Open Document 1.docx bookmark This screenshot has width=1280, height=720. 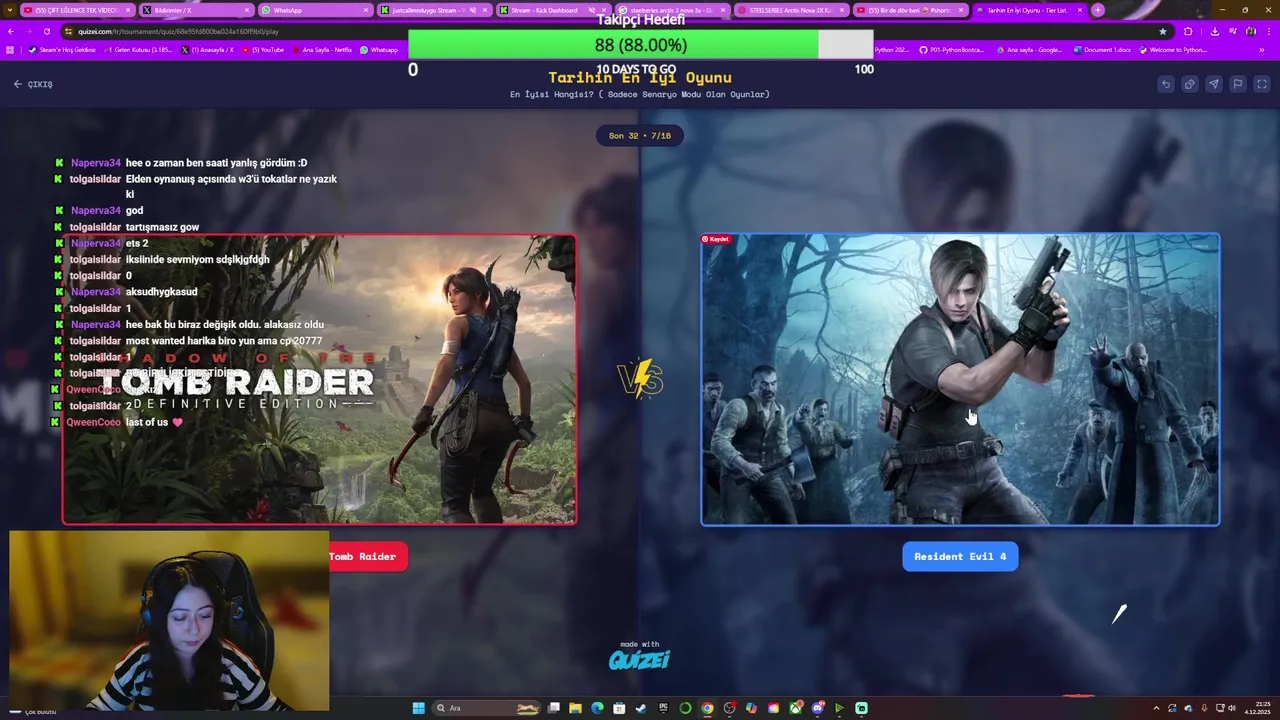[1102, 49]
